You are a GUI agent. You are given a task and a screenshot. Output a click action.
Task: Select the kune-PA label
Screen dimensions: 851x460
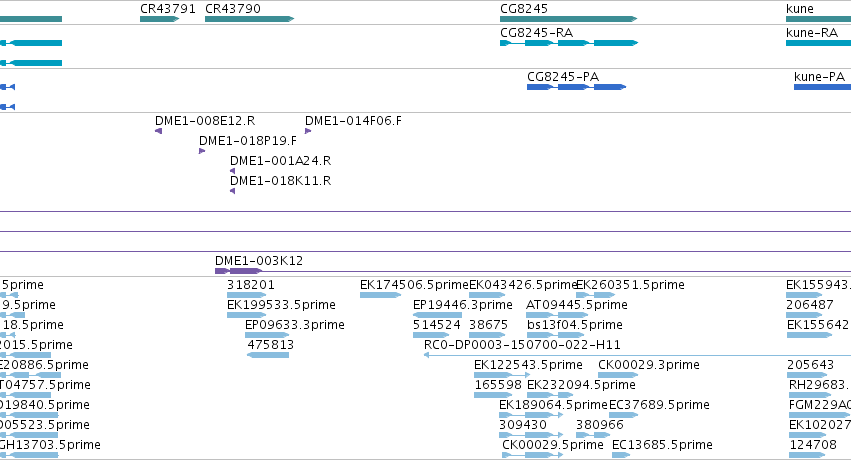click(x=820, y=76)
